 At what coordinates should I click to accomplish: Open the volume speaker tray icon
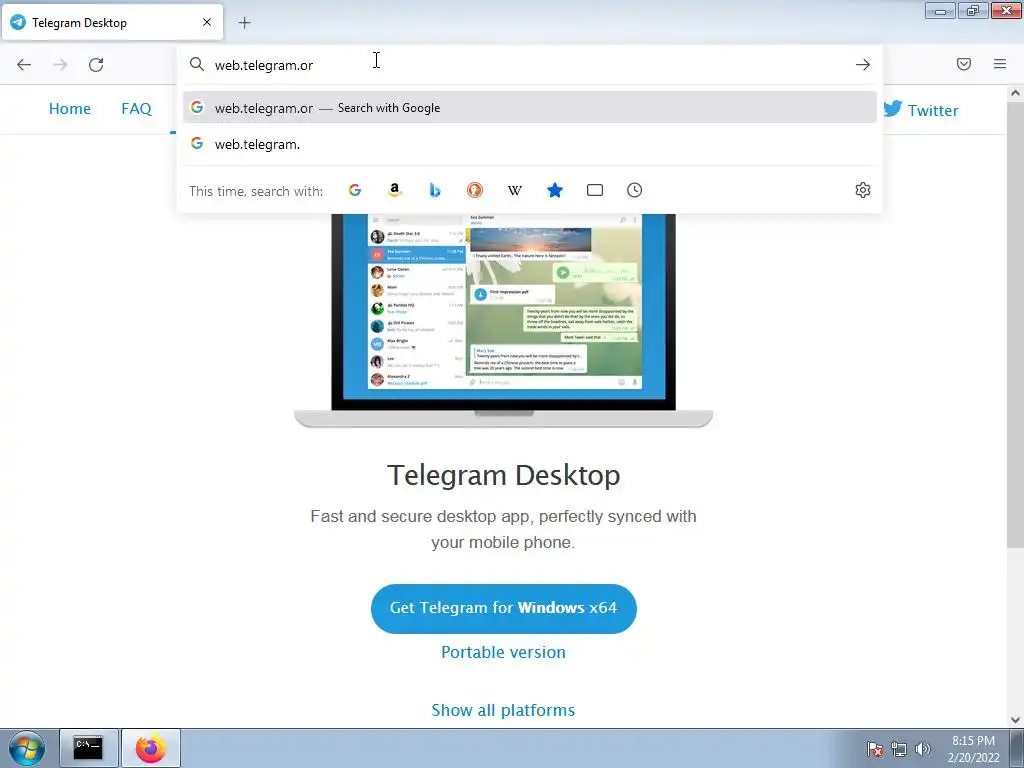923,749
